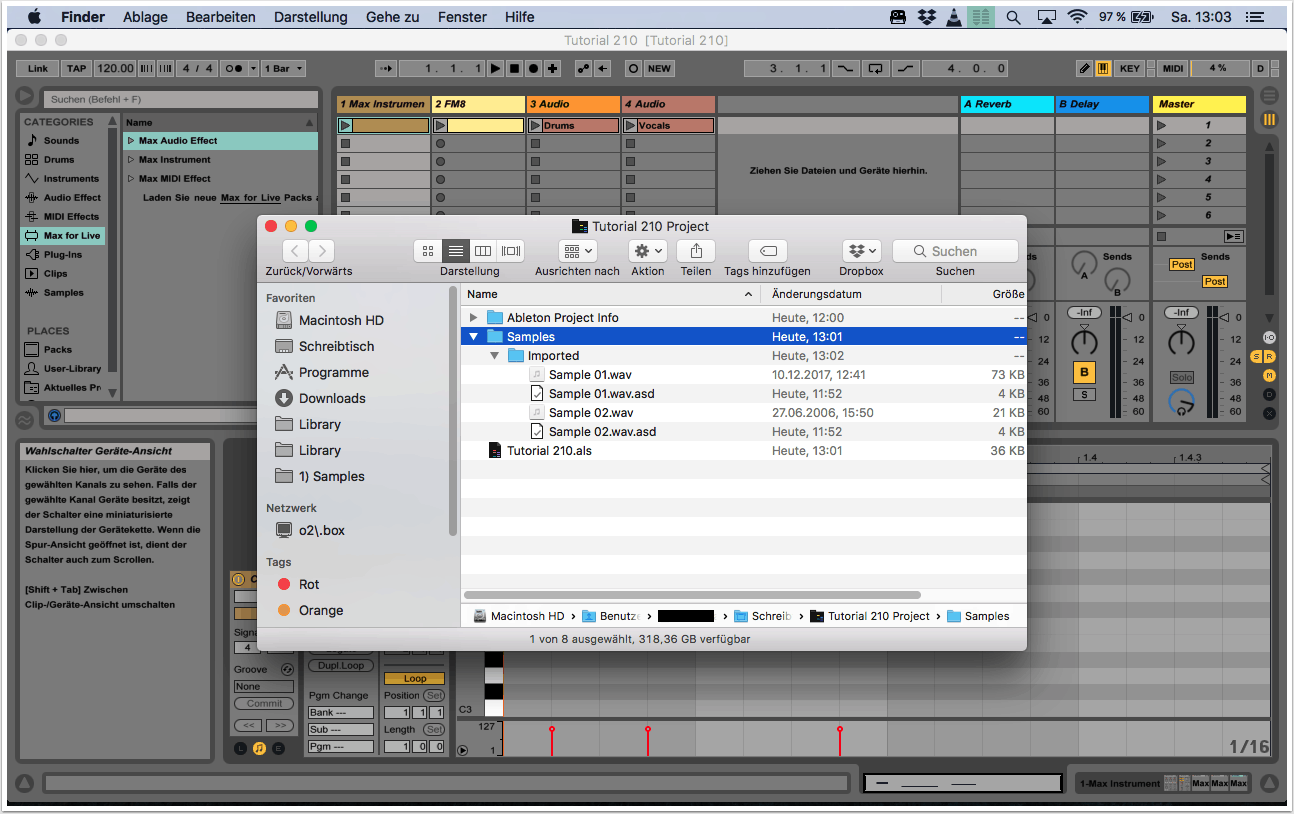Image resolution: width=1294 pixels, height=814 pixels.
Task: Collapse the Imported folder
Action: [x=494, y=356]
